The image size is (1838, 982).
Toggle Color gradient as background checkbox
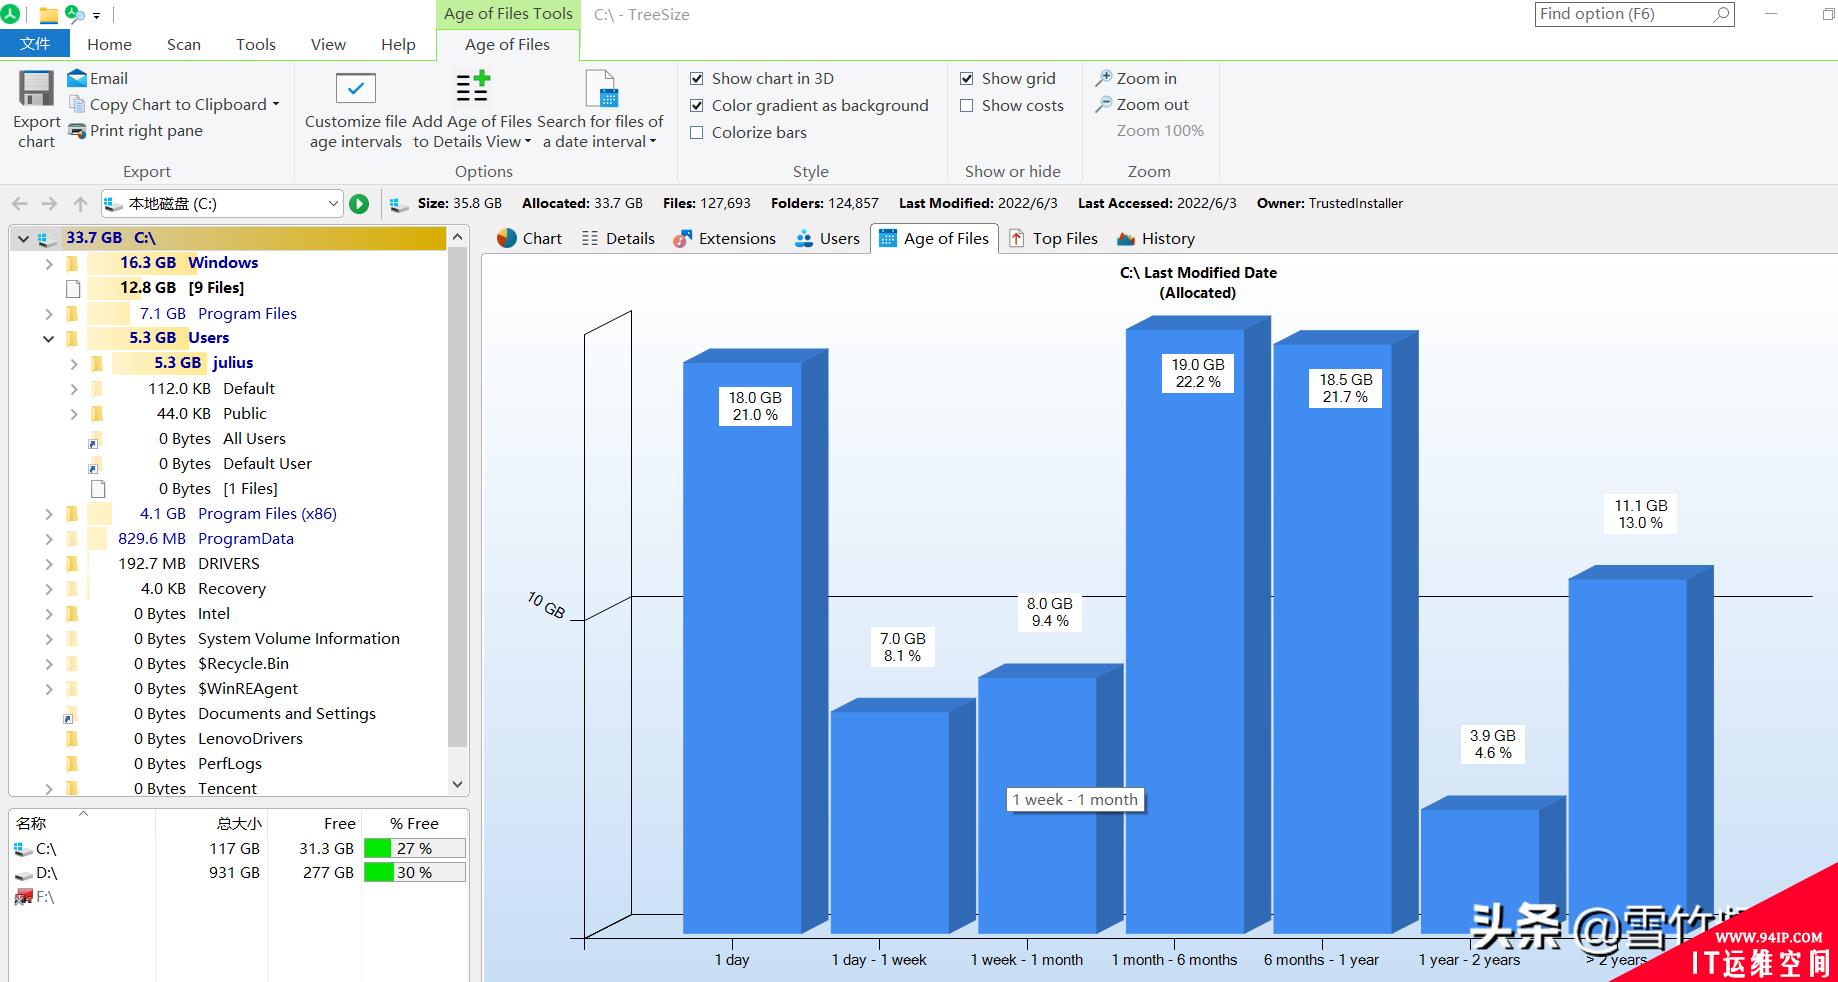[x=697, y=105]
